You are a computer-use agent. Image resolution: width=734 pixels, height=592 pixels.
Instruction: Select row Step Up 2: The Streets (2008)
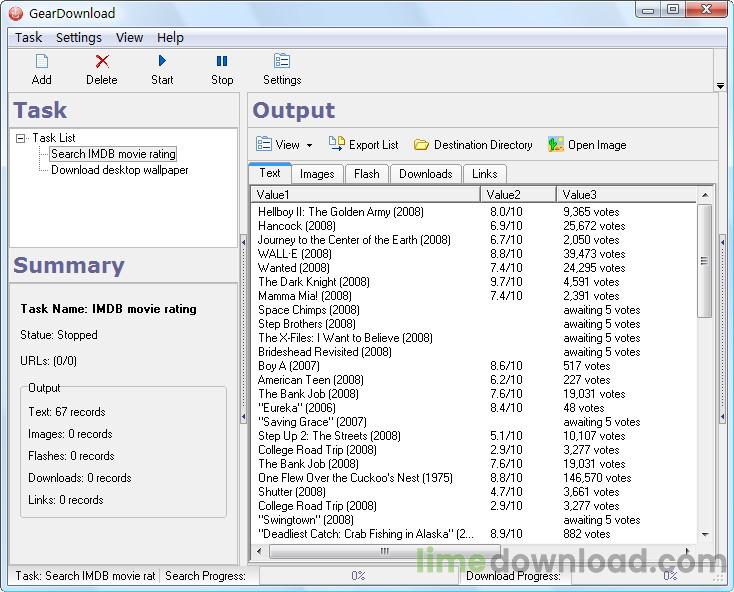tap(473, 436)
